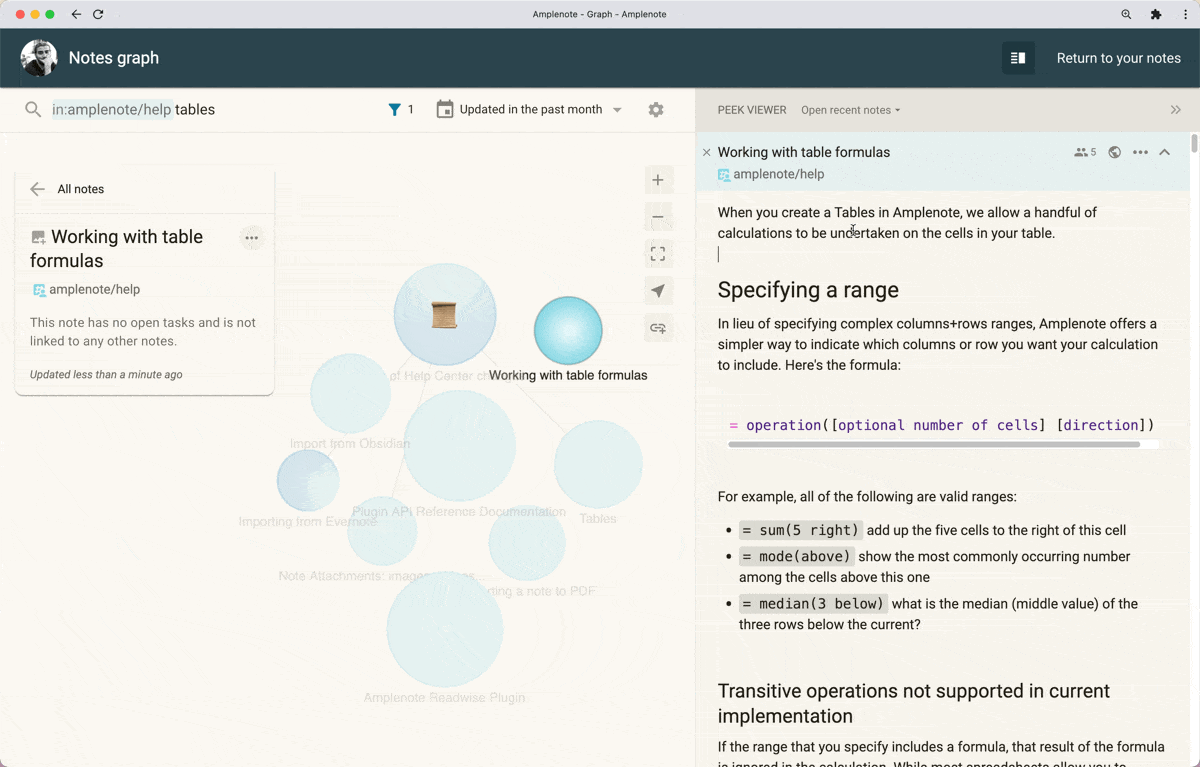The height and width of the screenshot is (767, 1200).
Task: Open the browser three-dot menu
Action: (x=1185, y=15)
